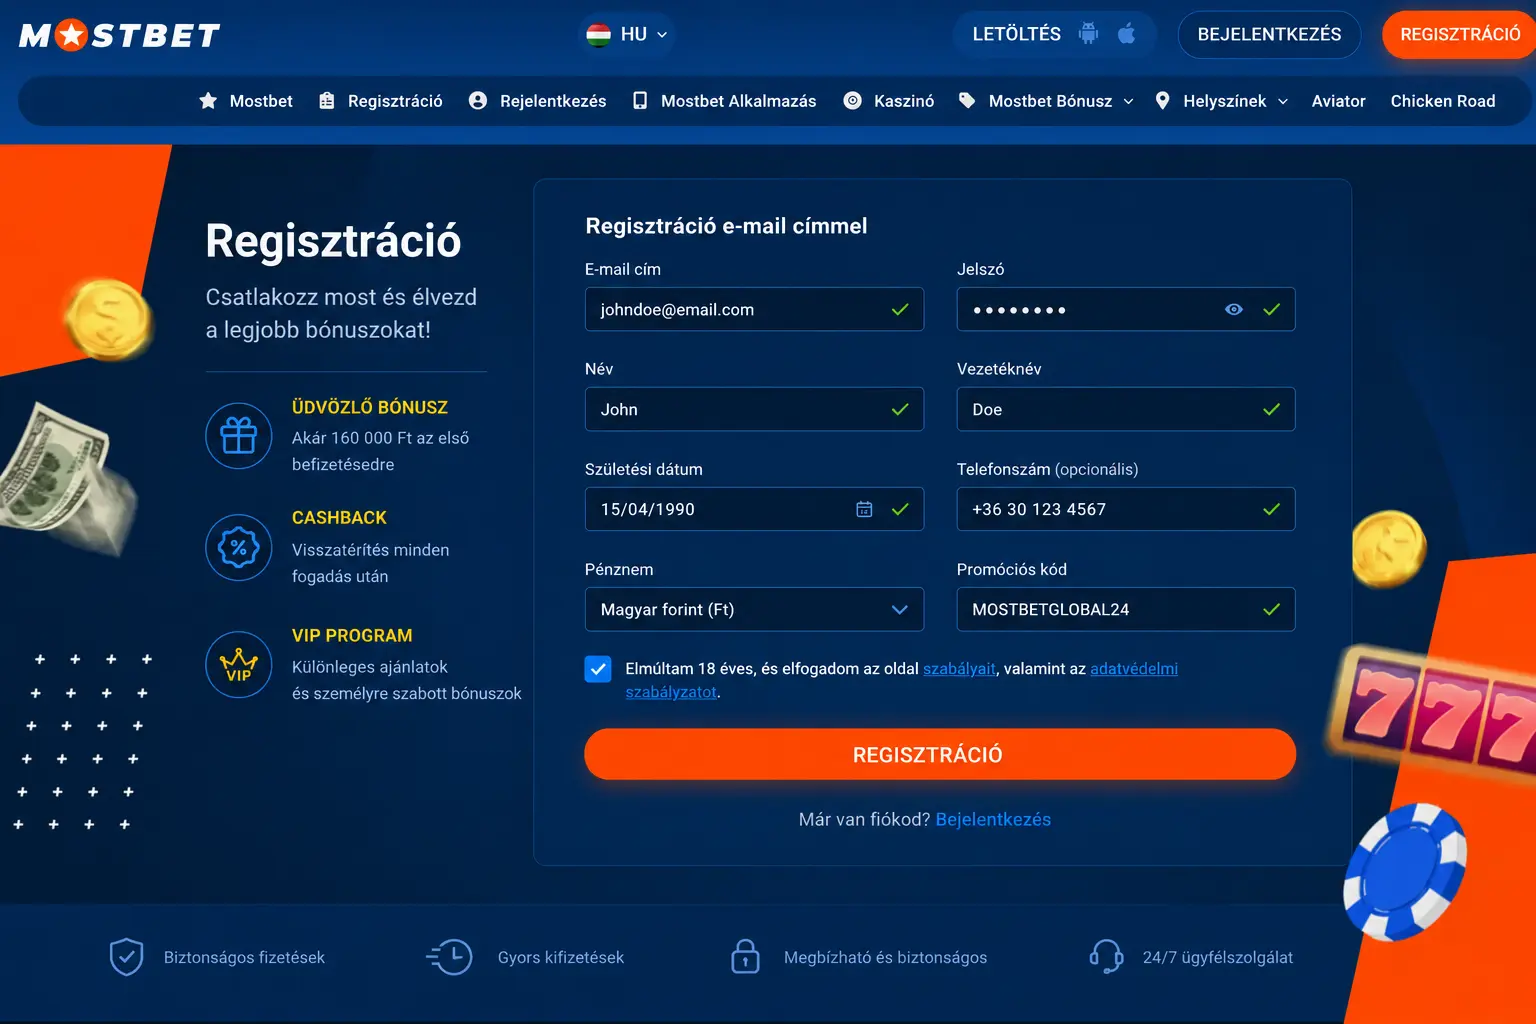Click the orange Regisztráció header button

pyautogui.click(x=1460, y=34)
